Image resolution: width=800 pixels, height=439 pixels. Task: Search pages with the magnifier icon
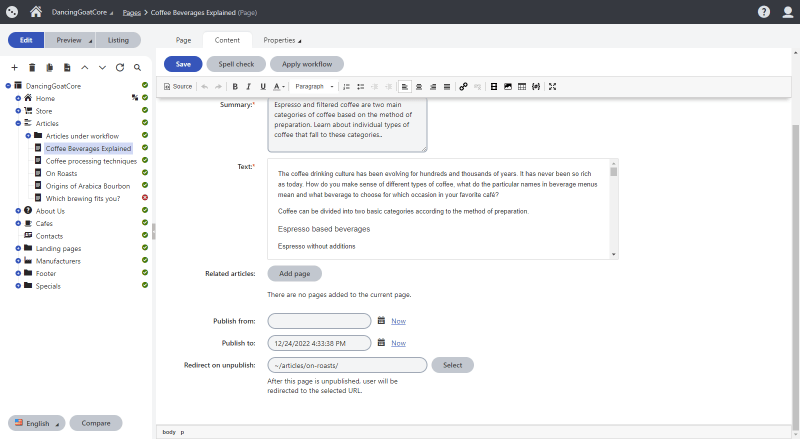(137, 67)
